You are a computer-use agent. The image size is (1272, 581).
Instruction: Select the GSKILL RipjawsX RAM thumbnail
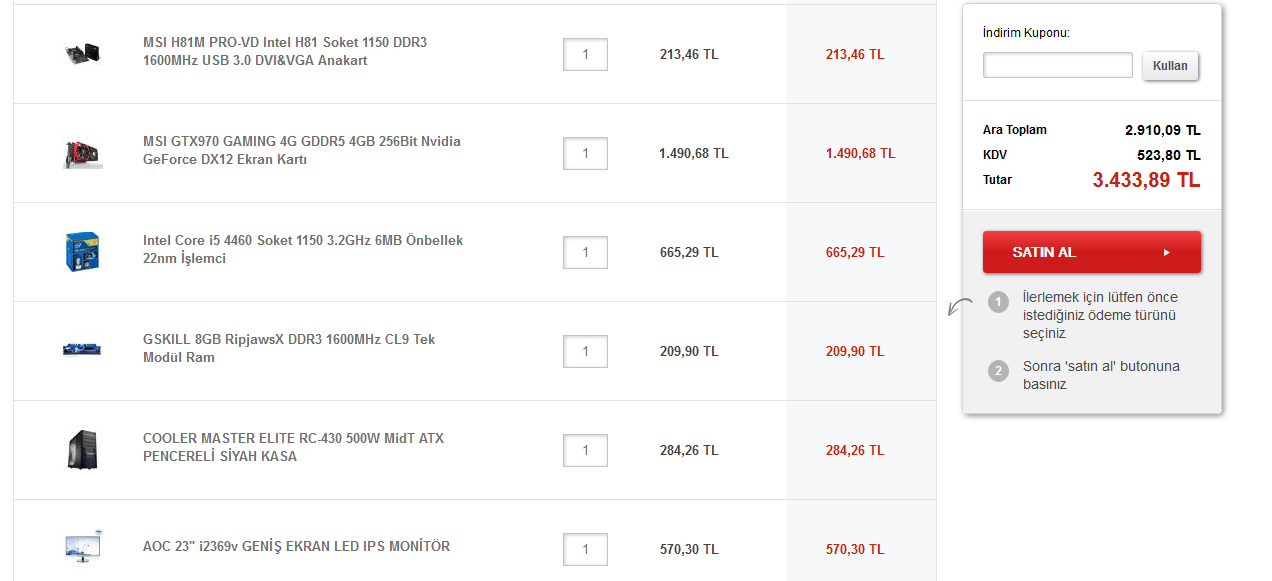tap(82, 349)
